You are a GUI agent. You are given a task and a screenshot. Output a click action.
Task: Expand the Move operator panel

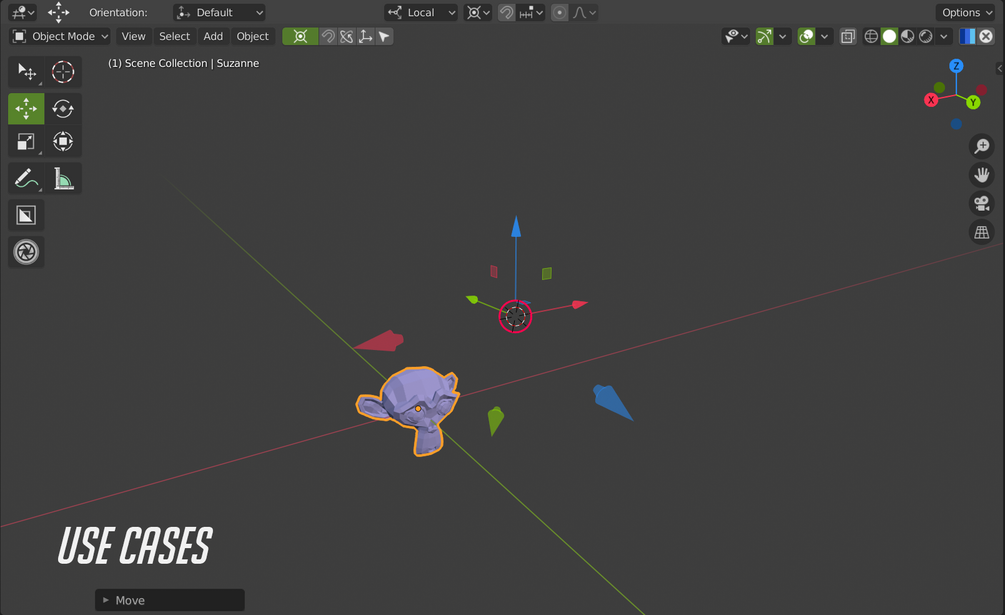pos(170,600)
